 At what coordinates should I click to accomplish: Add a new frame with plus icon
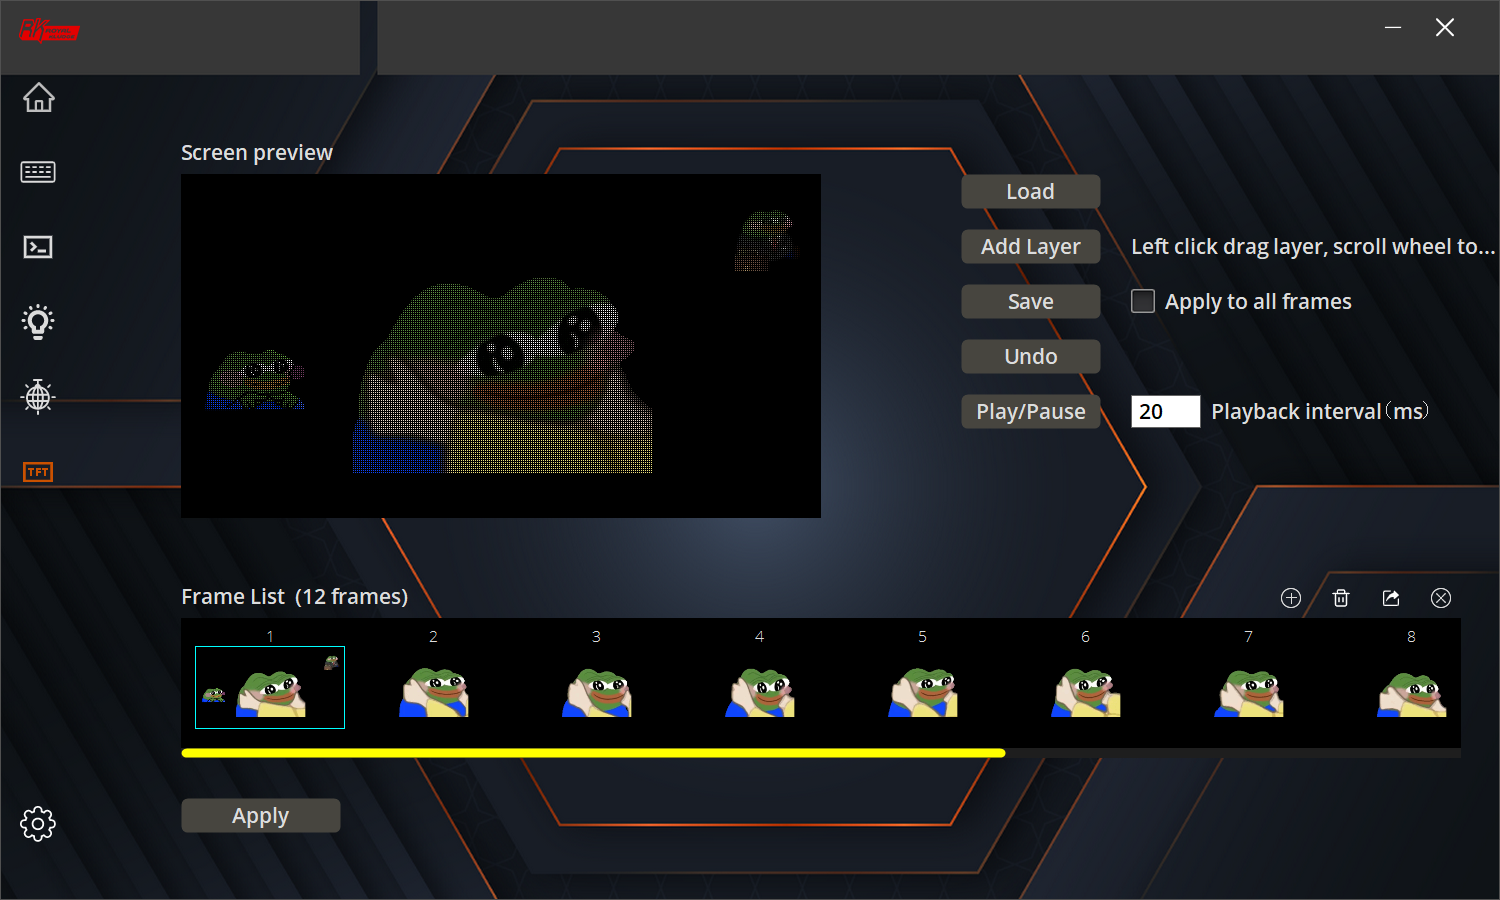pos(1291,598)
